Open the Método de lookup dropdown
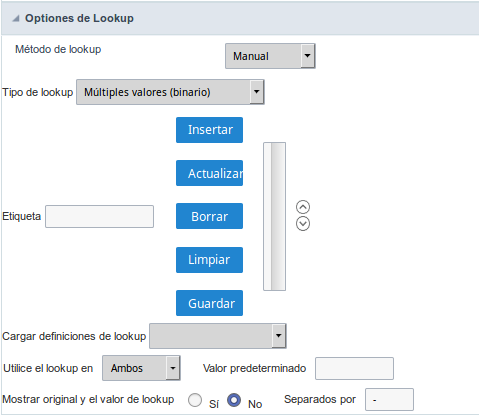479x415 pixels. pos(270,56)
